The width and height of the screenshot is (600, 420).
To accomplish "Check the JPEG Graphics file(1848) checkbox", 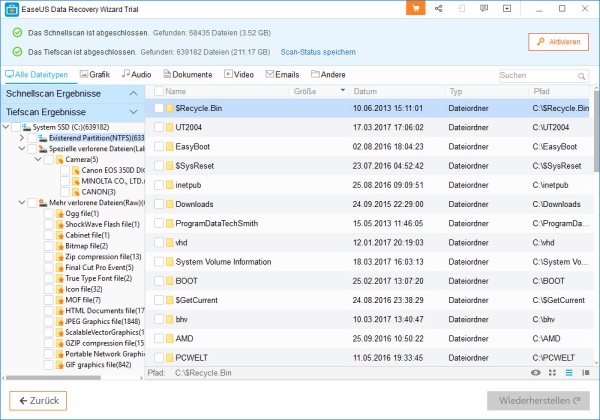I will (x=49, y=322).
